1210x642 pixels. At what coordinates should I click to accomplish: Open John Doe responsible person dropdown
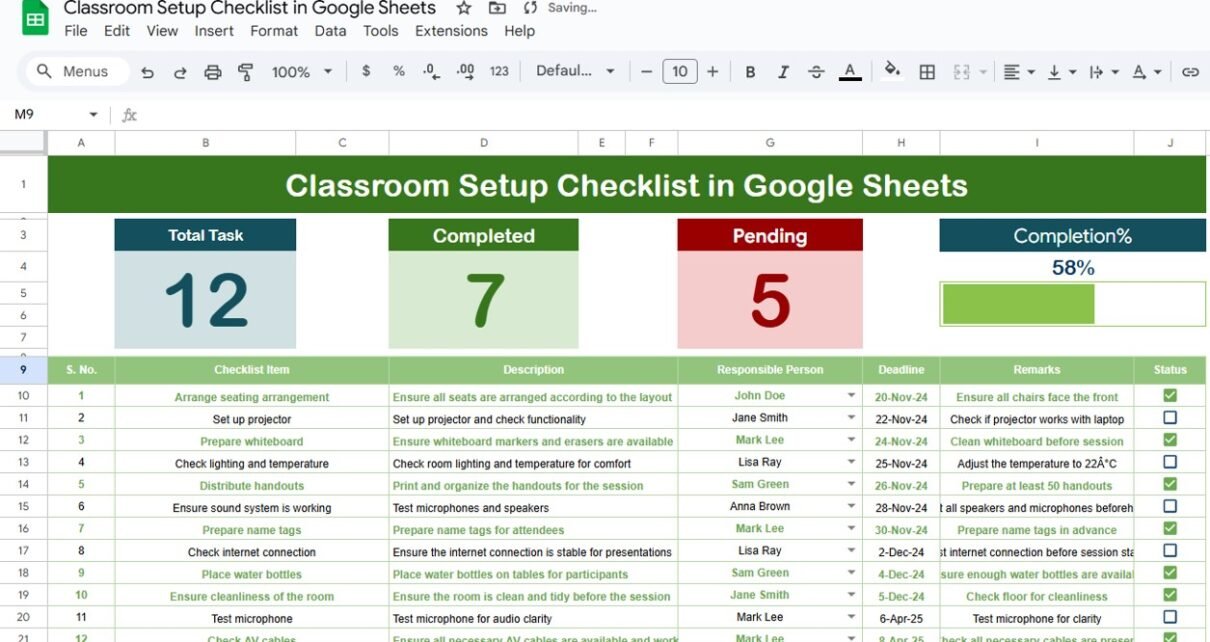[x=851, y=396]
